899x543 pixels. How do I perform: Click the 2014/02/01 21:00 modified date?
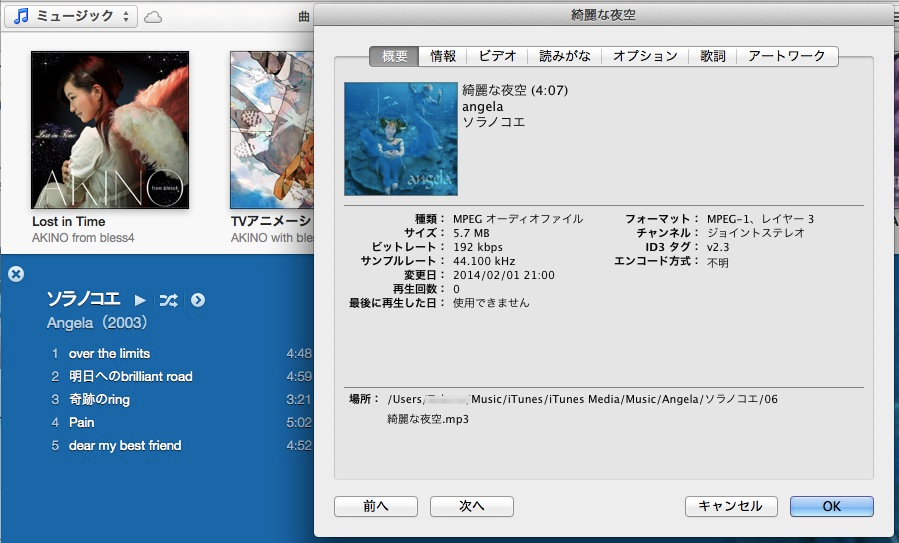[x=504, y=275]
